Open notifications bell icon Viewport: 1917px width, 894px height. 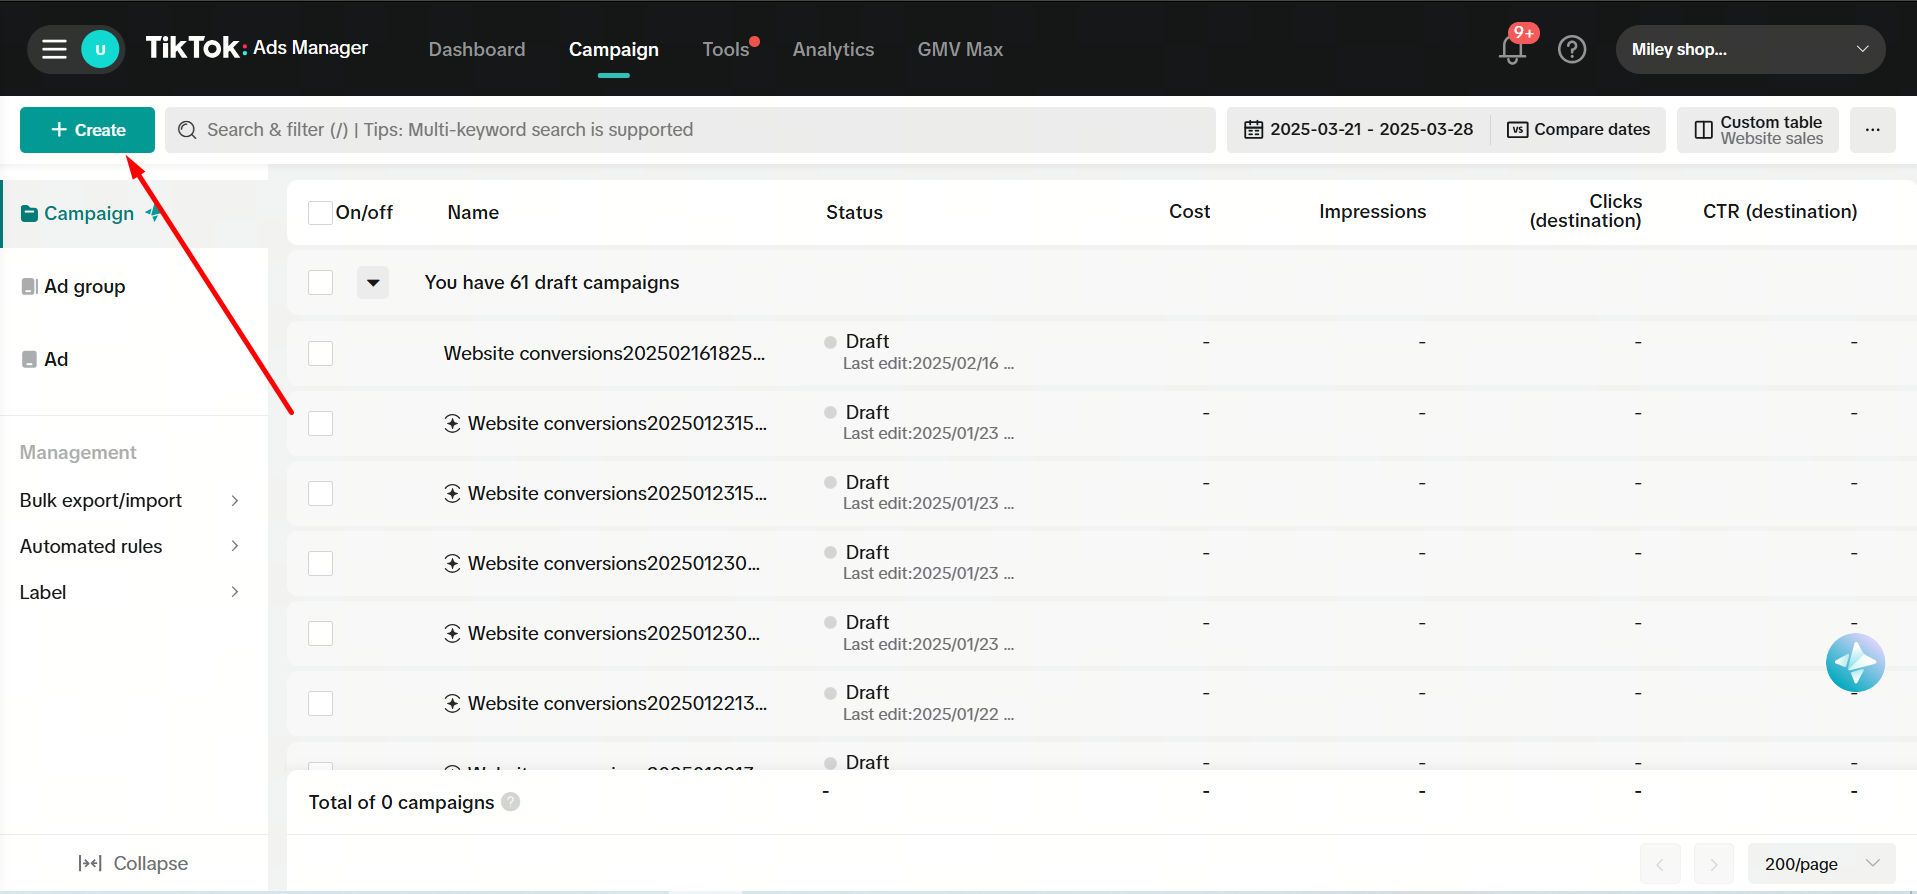(1512, 49)
